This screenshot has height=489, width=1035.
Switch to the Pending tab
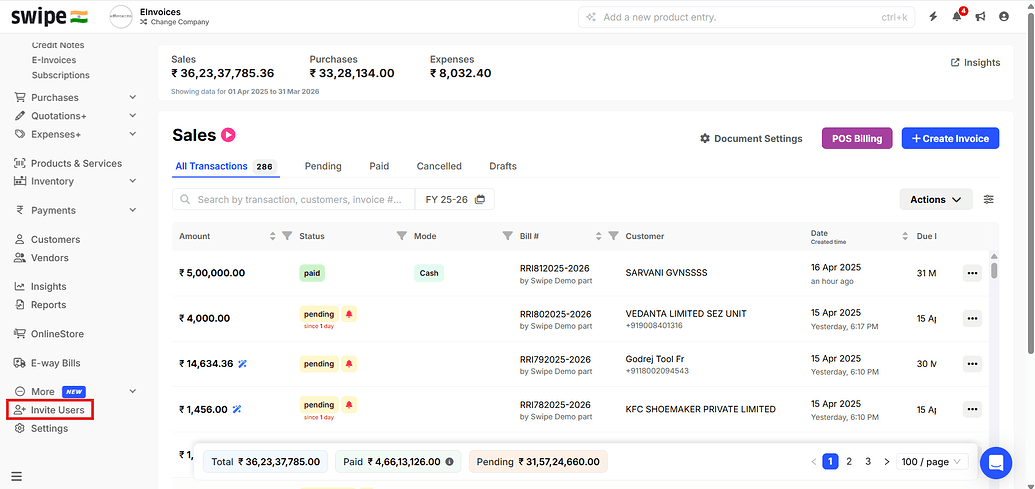coord(323,166)
